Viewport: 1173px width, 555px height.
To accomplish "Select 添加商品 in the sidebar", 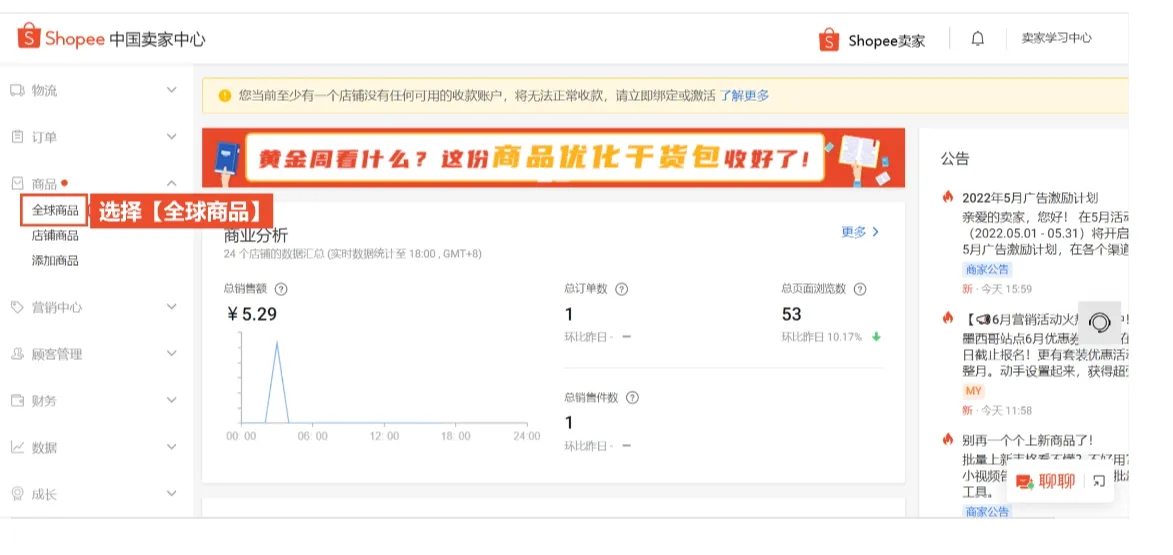I will (55, 261).
